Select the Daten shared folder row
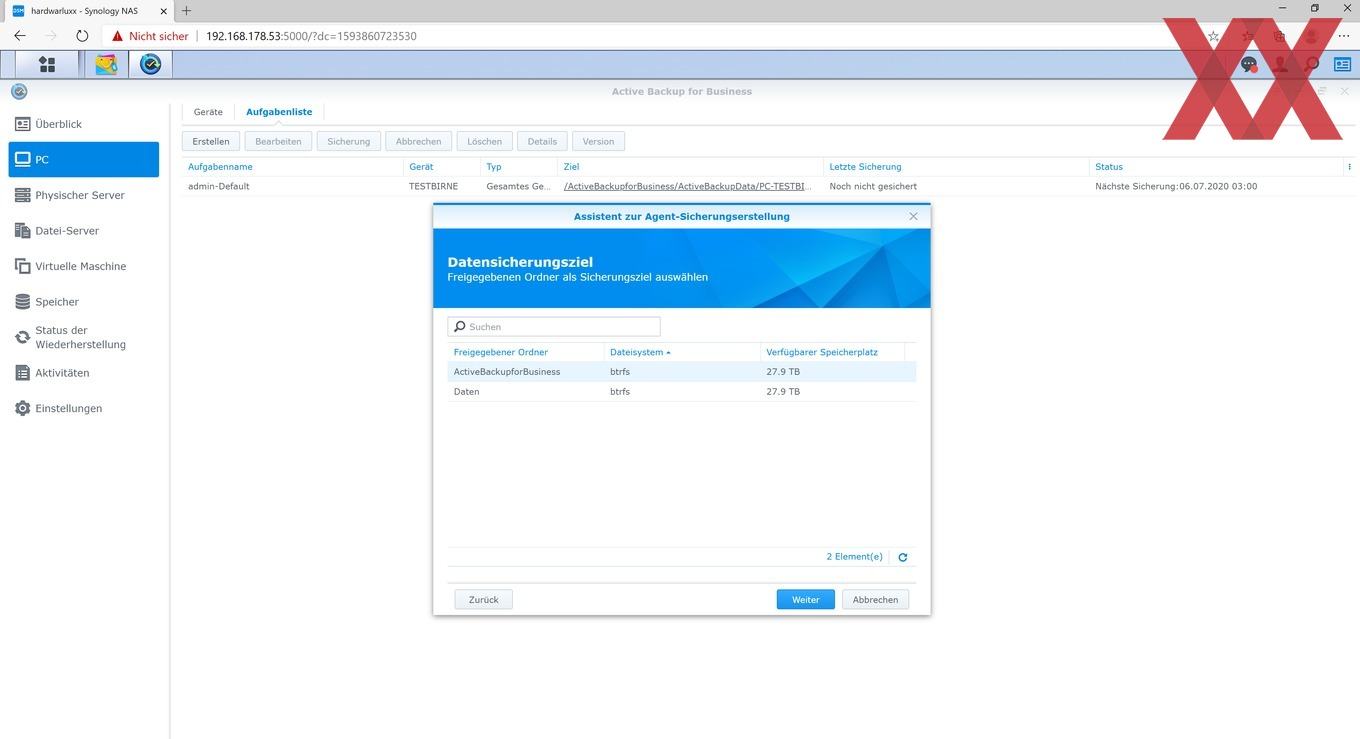1360x739 pixels. [682, 392]
